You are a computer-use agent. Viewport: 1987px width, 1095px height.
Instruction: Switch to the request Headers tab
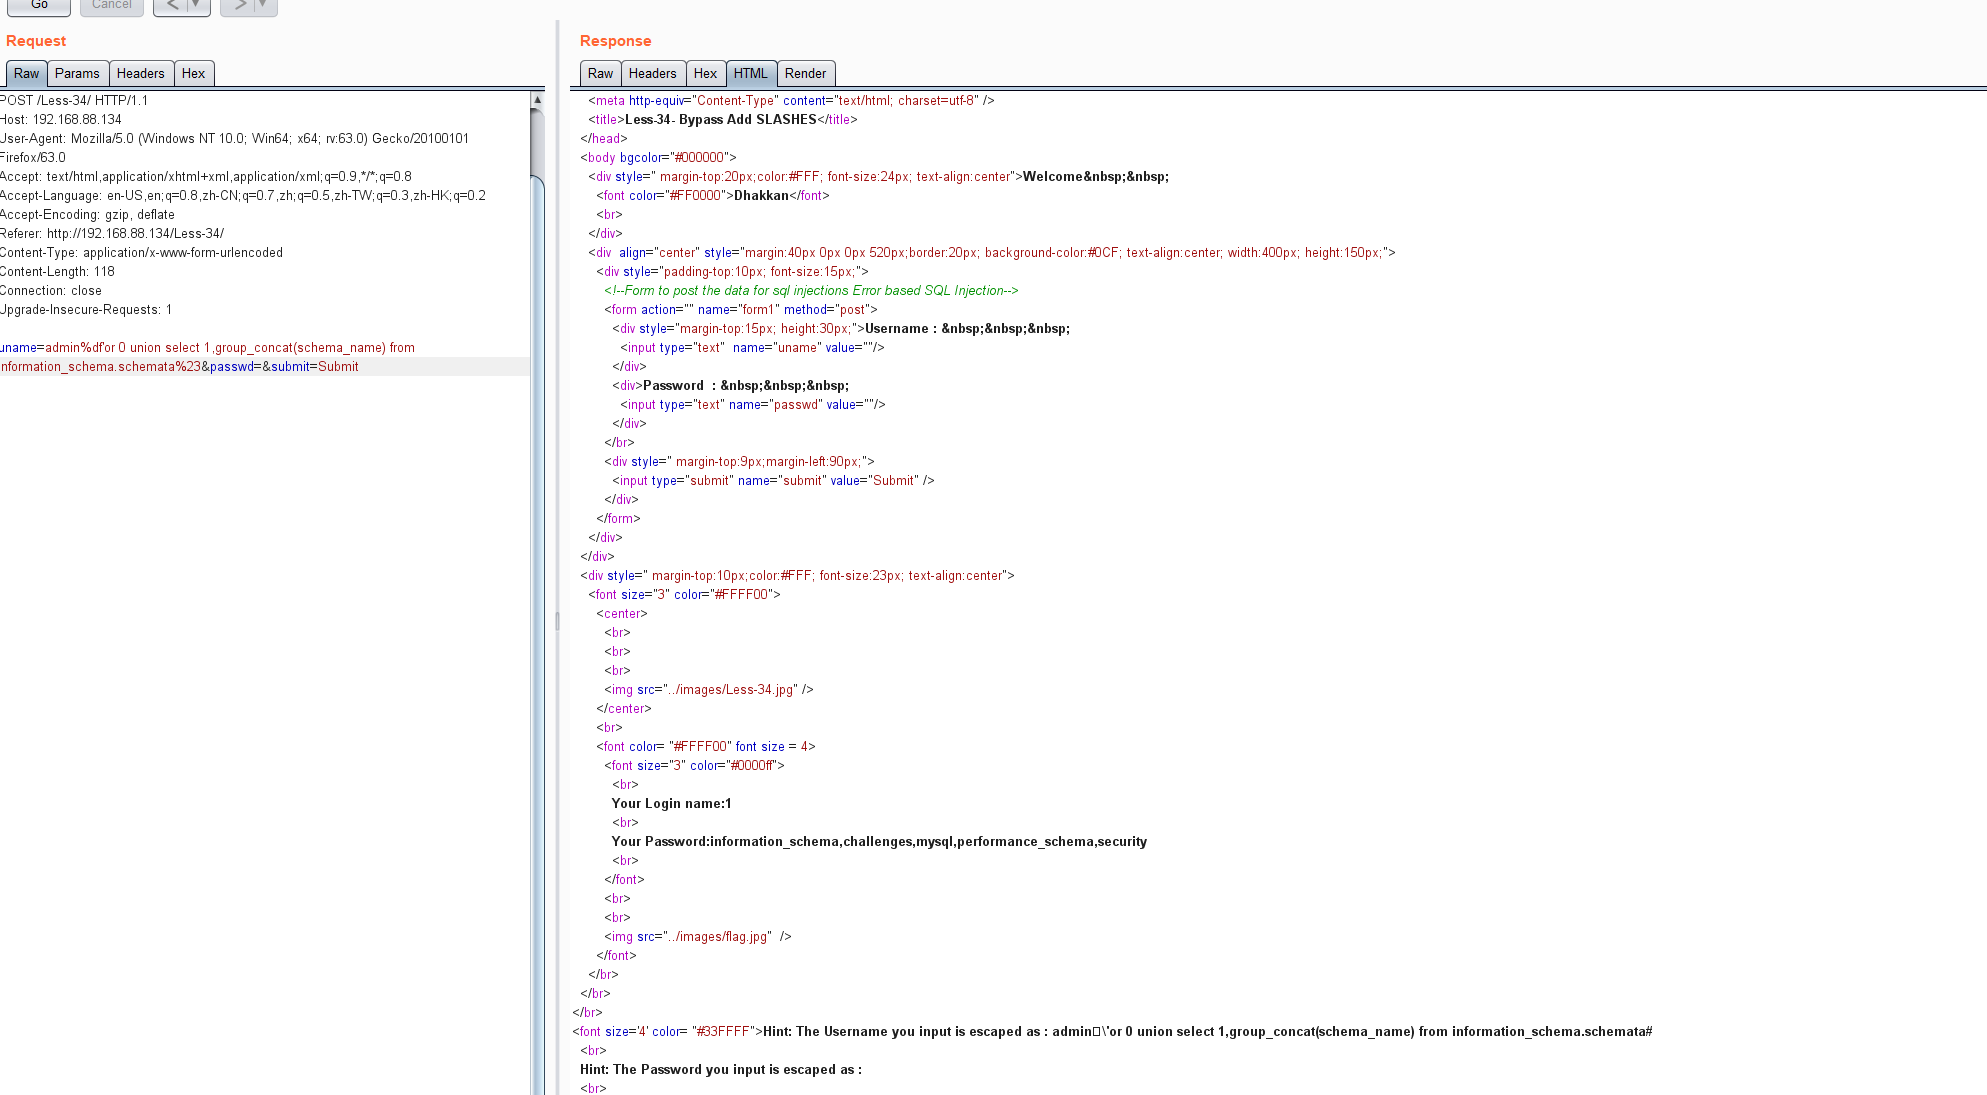click(140, 74)
